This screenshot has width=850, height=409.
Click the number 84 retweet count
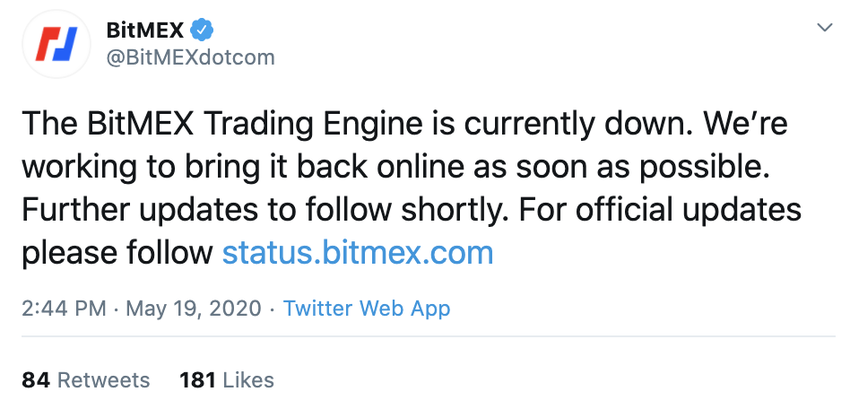pyautogui.click(x=36, y=380)
